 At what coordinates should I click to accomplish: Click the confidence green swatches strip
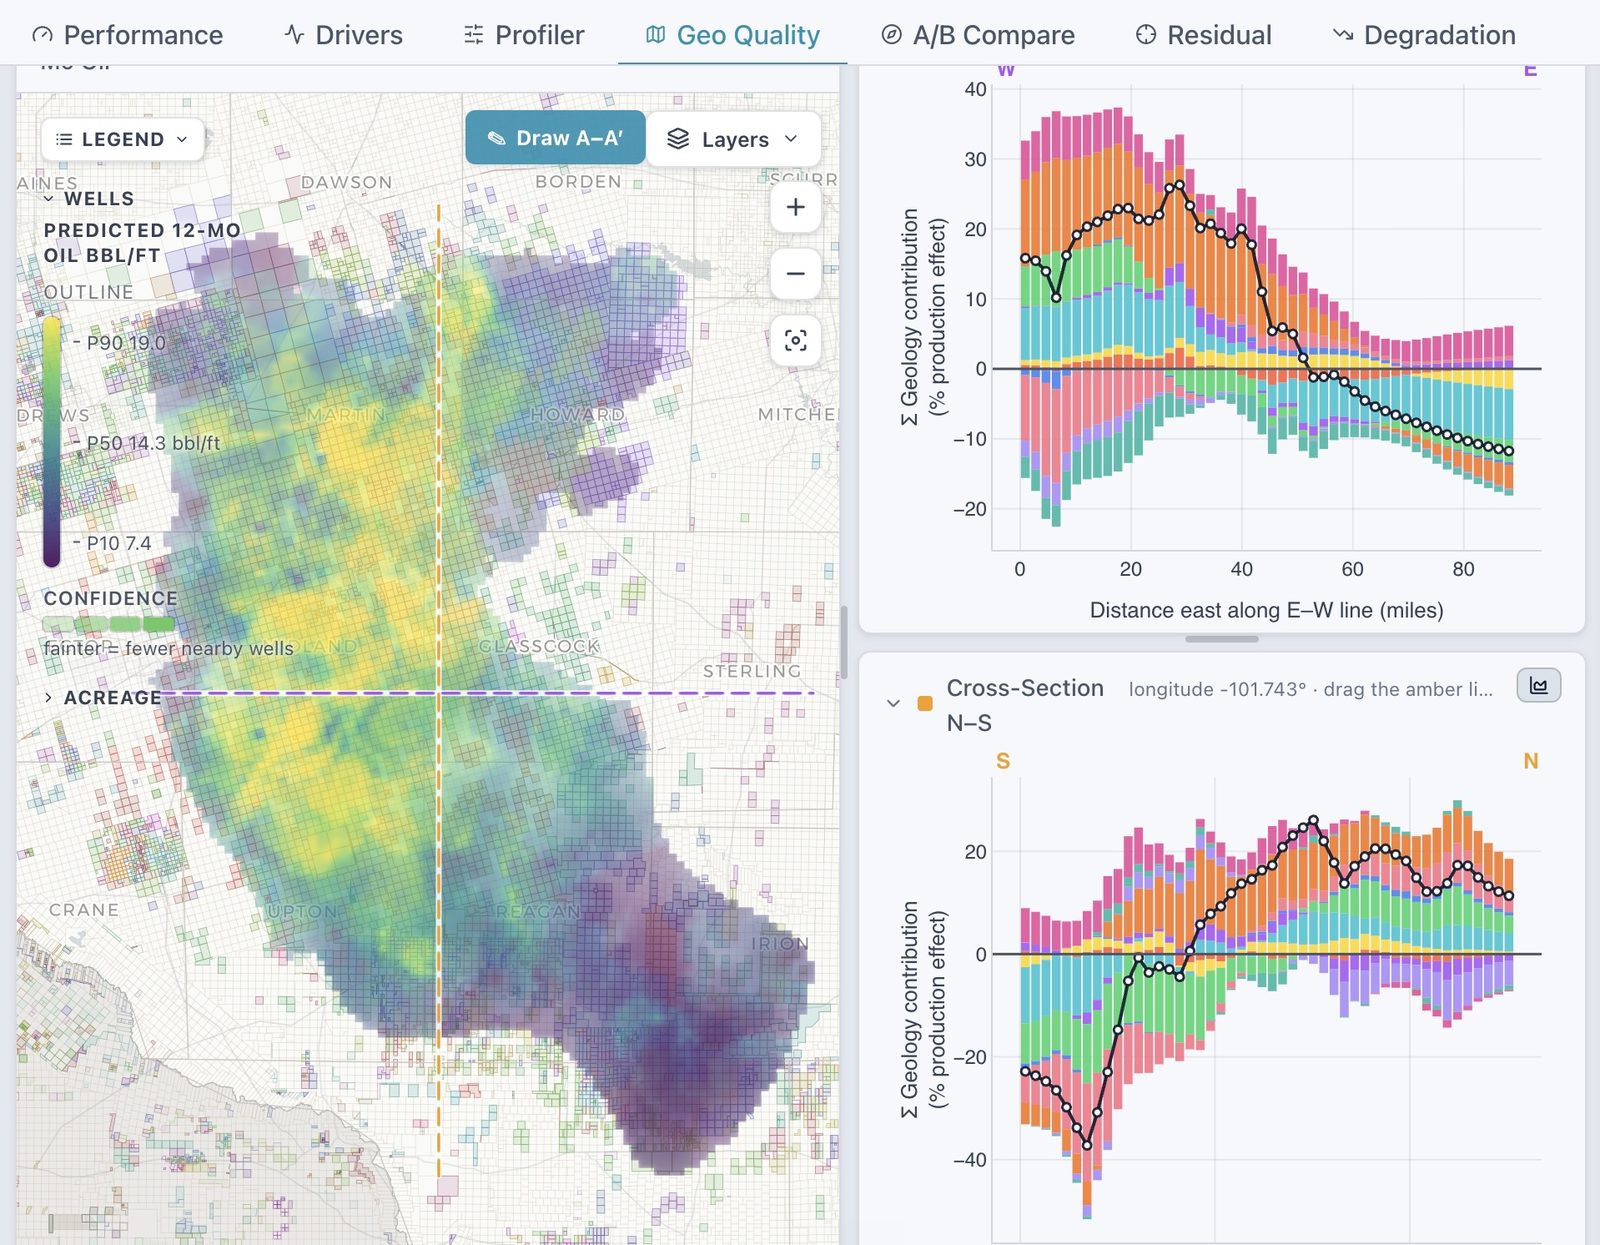click(x=108, y=624)
